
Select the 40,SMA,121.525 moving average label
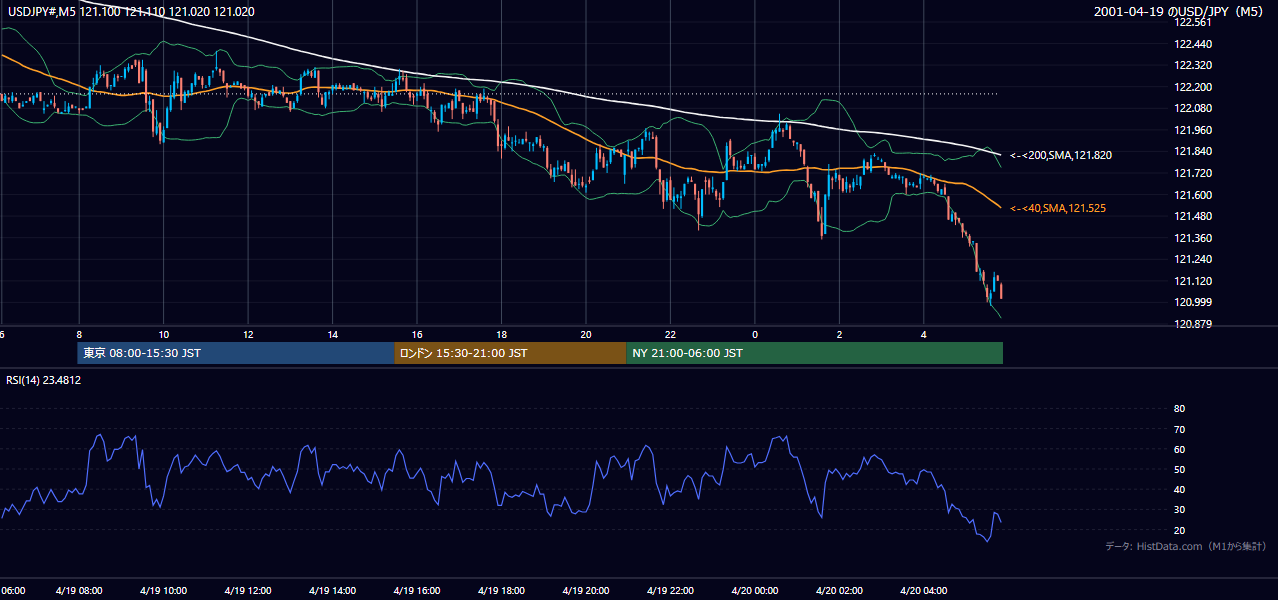click(1058, 208)
